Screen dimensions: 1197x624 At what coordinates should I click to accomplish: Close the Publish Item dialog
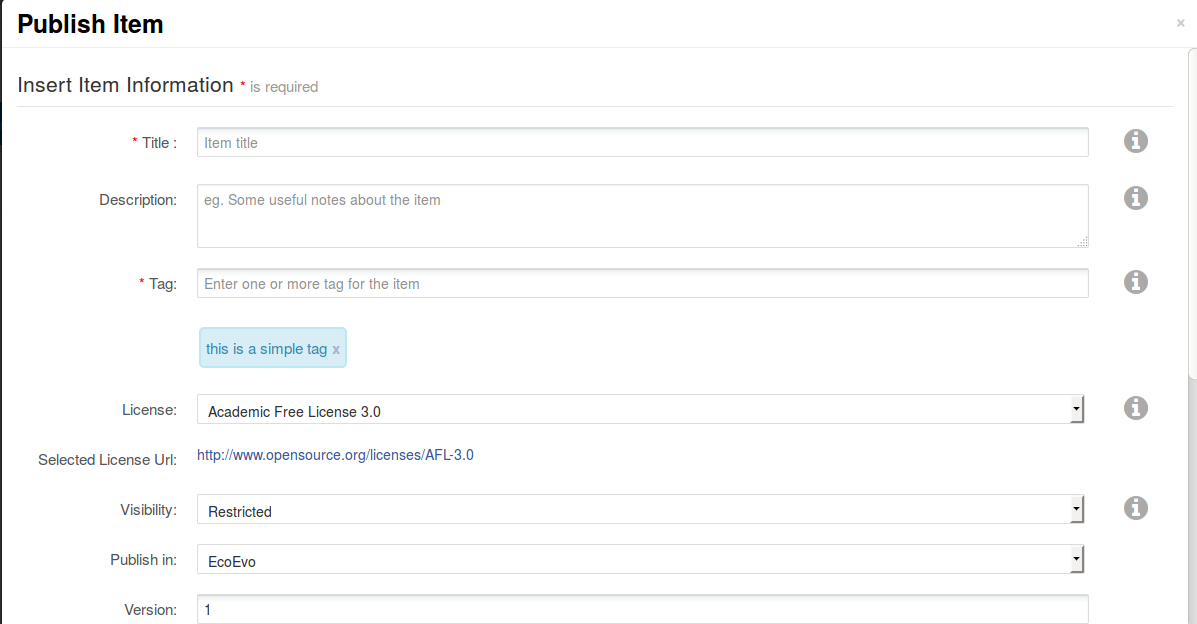coord(1180,23)
